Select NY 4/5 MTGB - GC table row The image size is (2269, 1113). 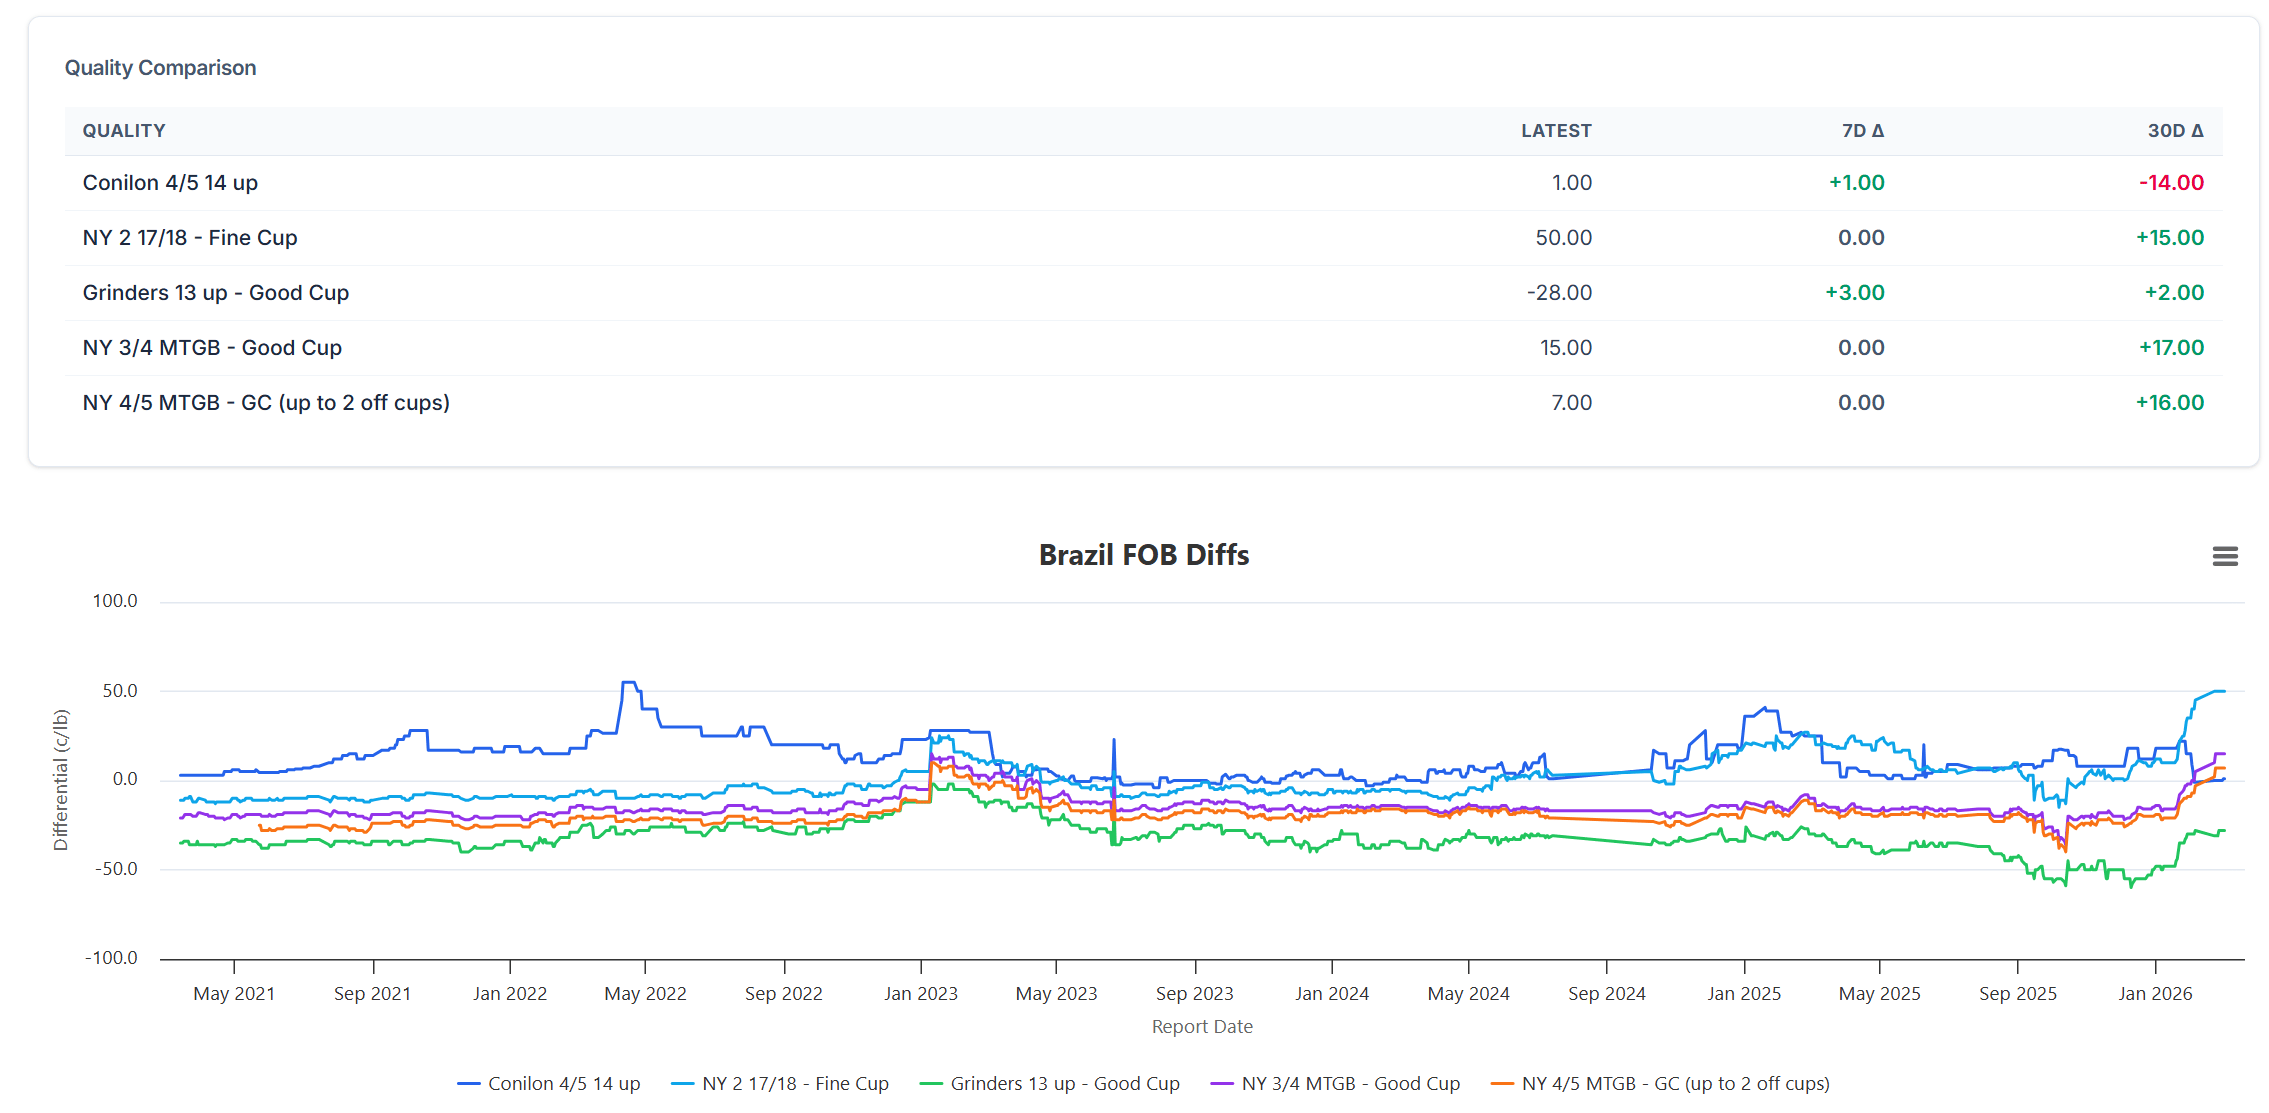tap(266, 403)
